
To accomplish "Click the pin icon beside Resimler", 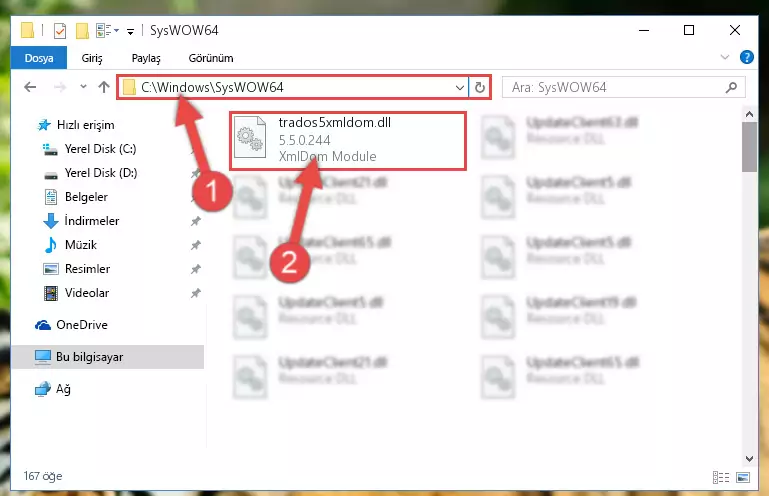I will point(196,269).
